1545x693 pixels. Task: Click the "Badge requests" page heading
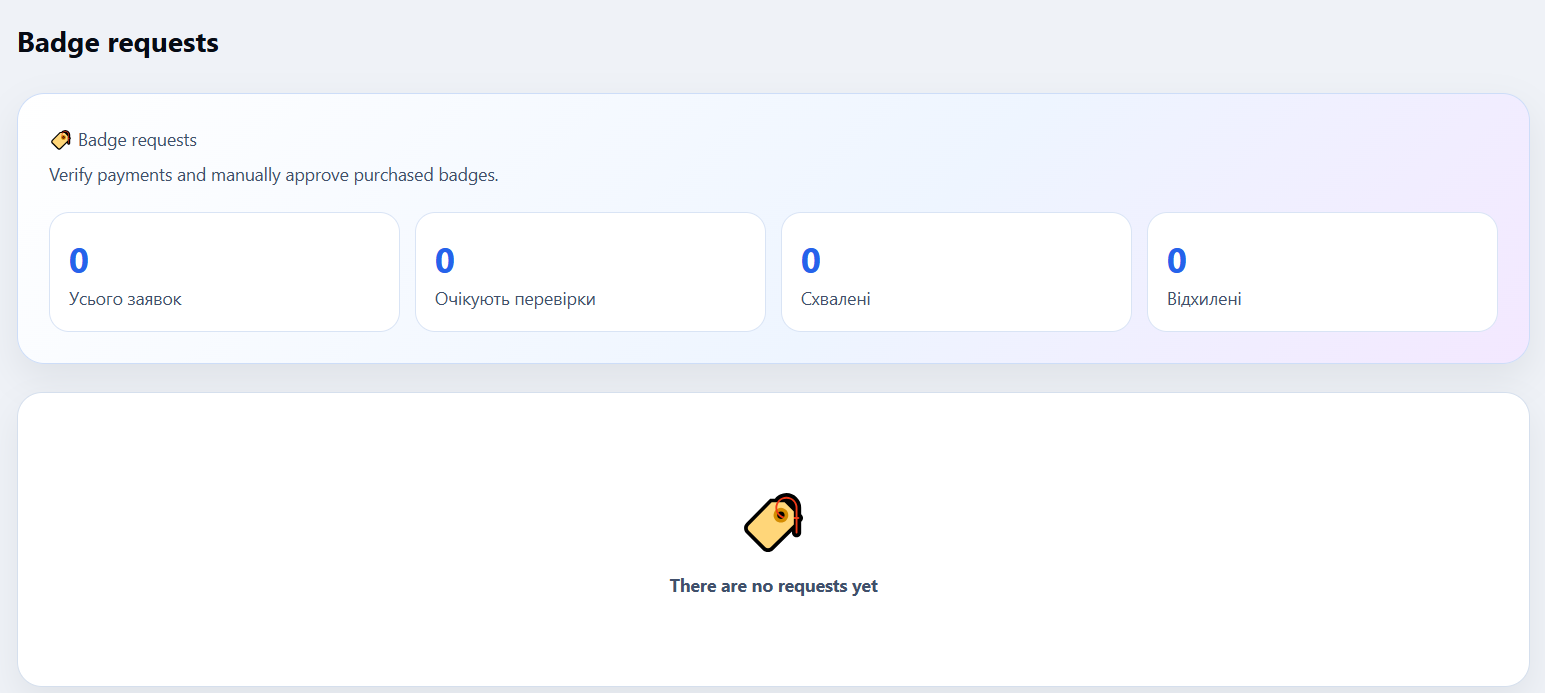118,43
